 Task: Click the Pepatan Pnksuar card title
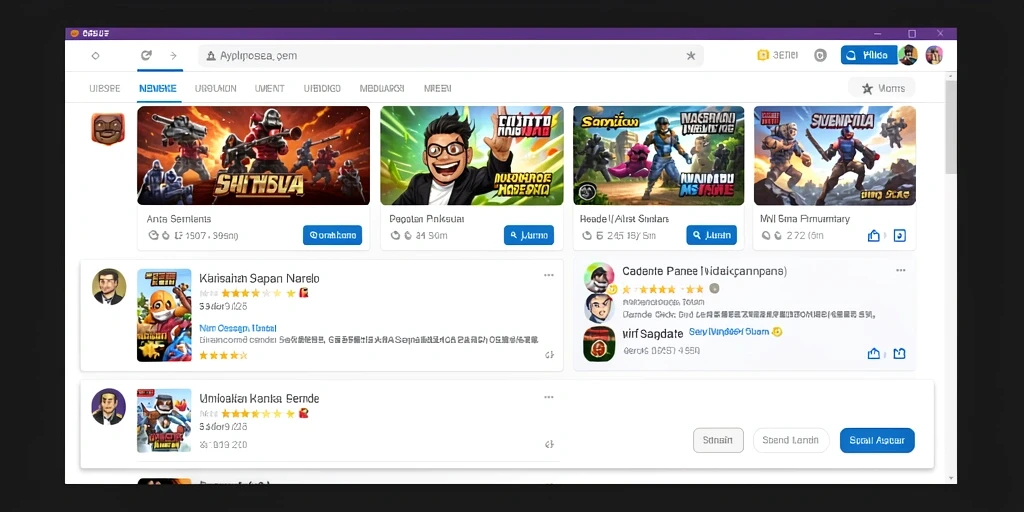pos(425,219)
